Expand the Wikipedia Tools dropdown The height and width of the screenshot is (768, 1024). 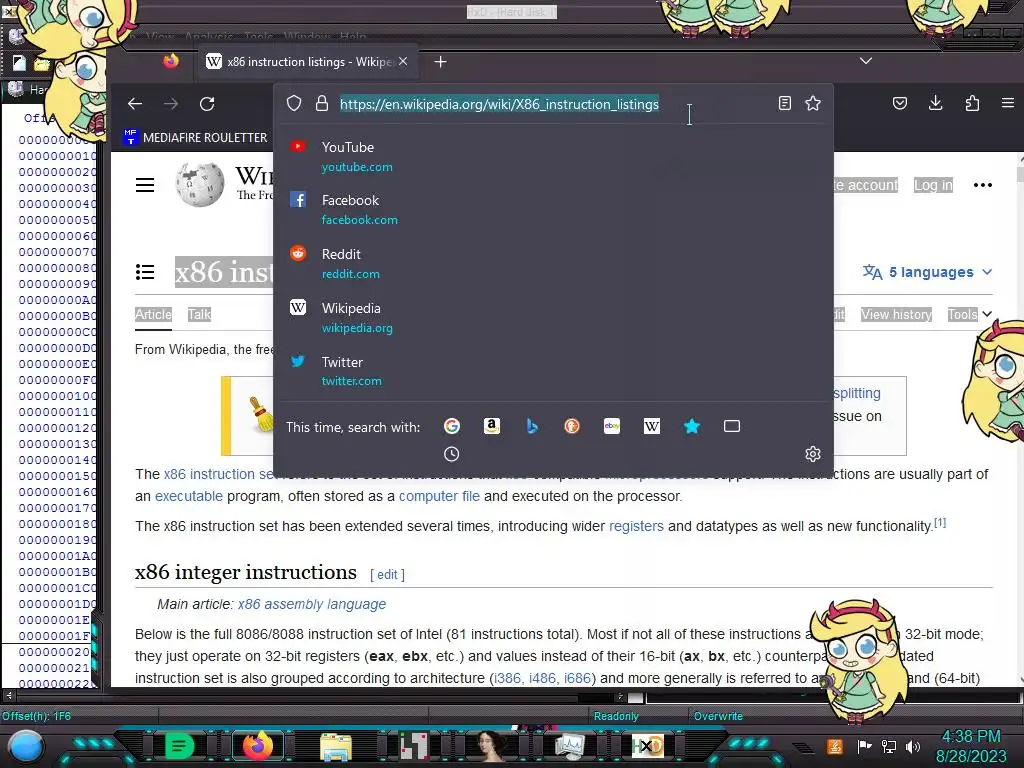[x=969, y=314]
